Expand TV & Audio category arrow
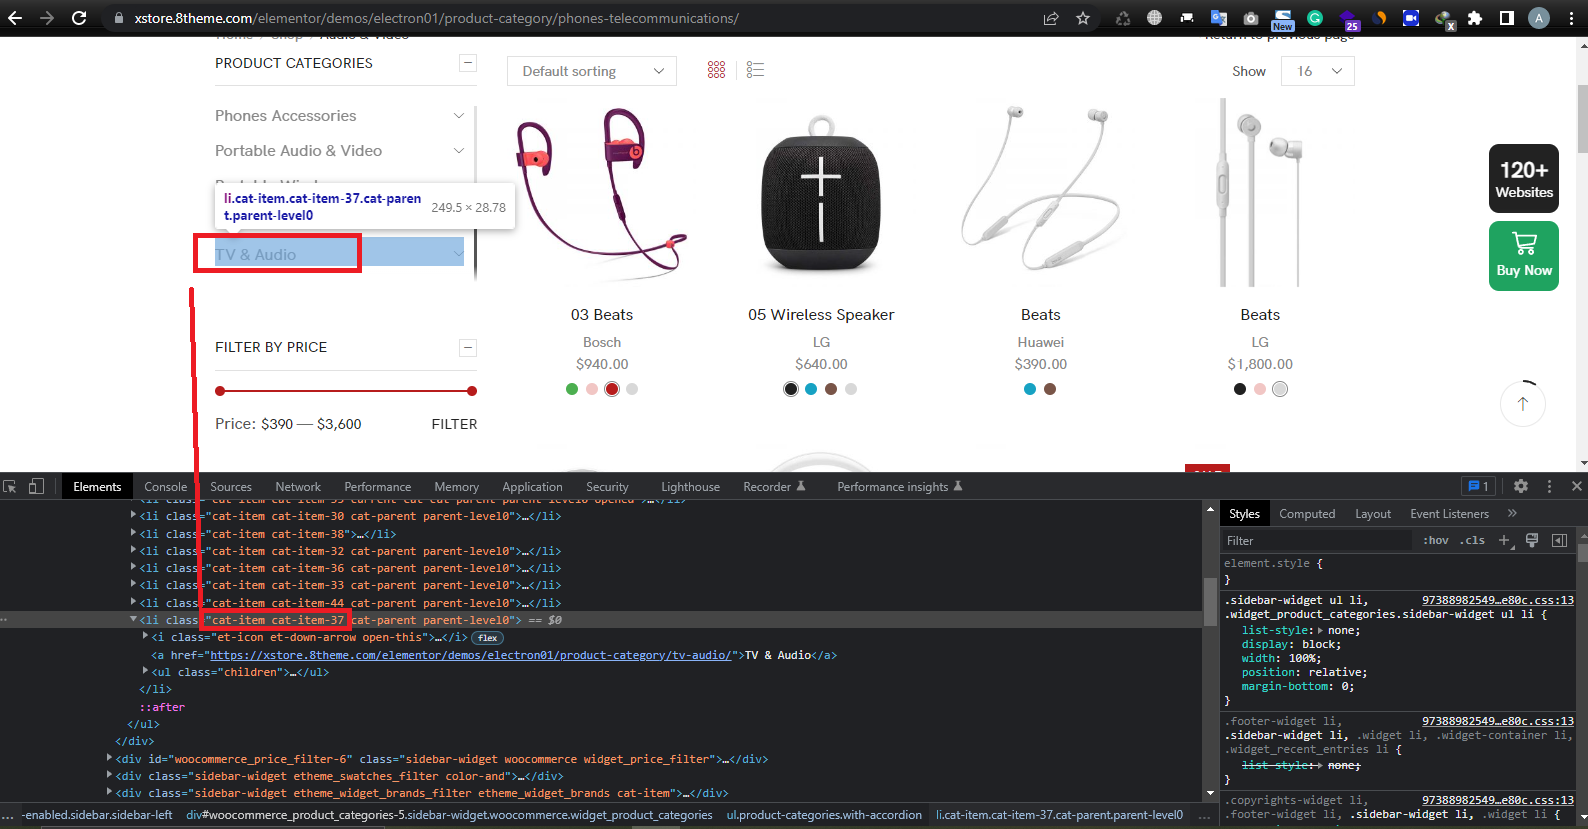This screenshot has height=829, width=1588. pos(459,254)
